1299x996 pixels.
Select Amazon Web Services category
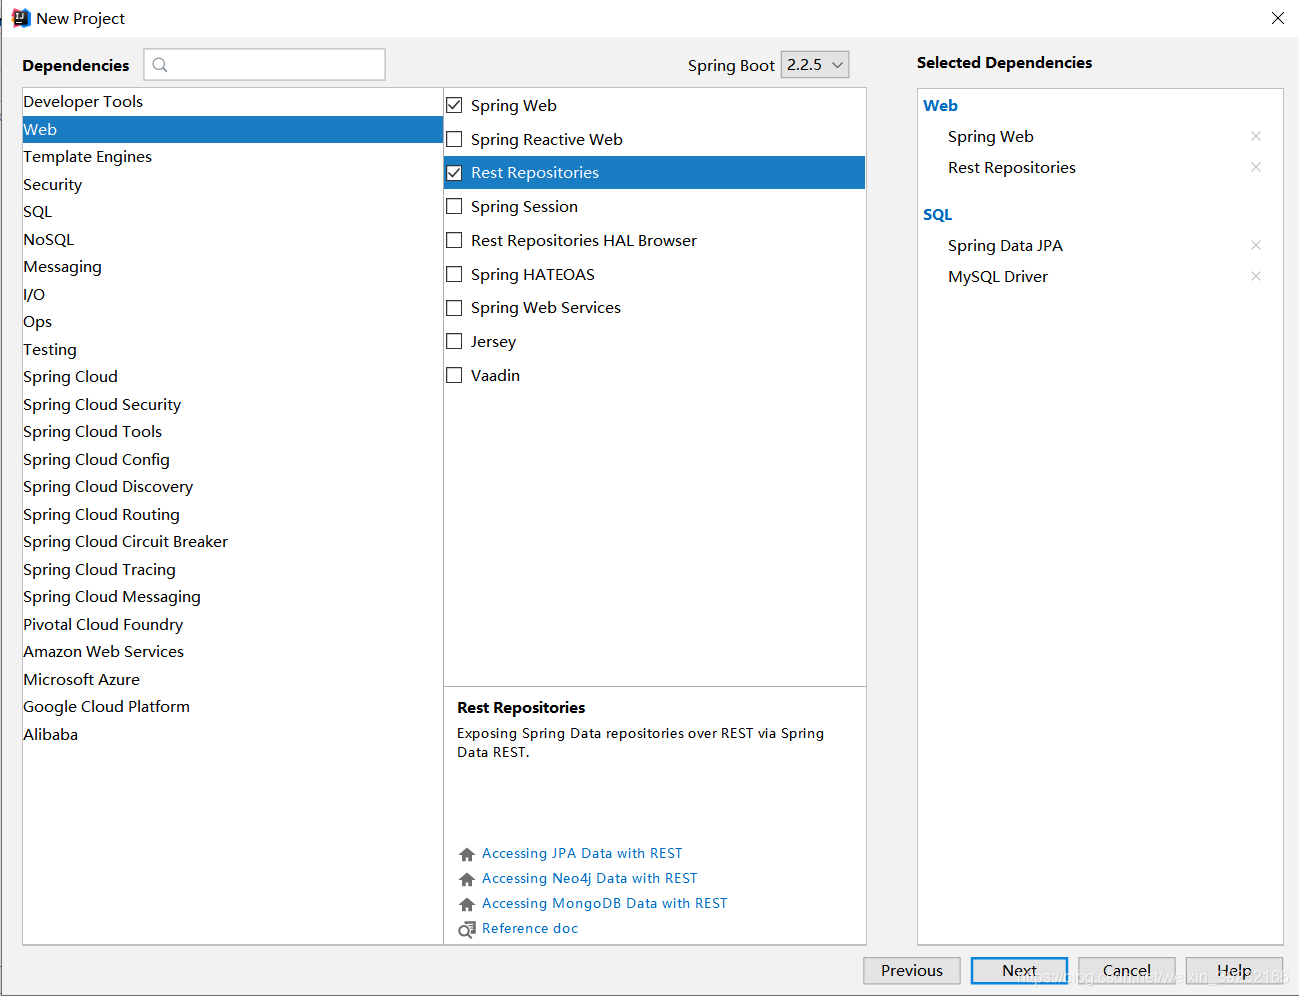pyautogui.click(x=232, y=652)
